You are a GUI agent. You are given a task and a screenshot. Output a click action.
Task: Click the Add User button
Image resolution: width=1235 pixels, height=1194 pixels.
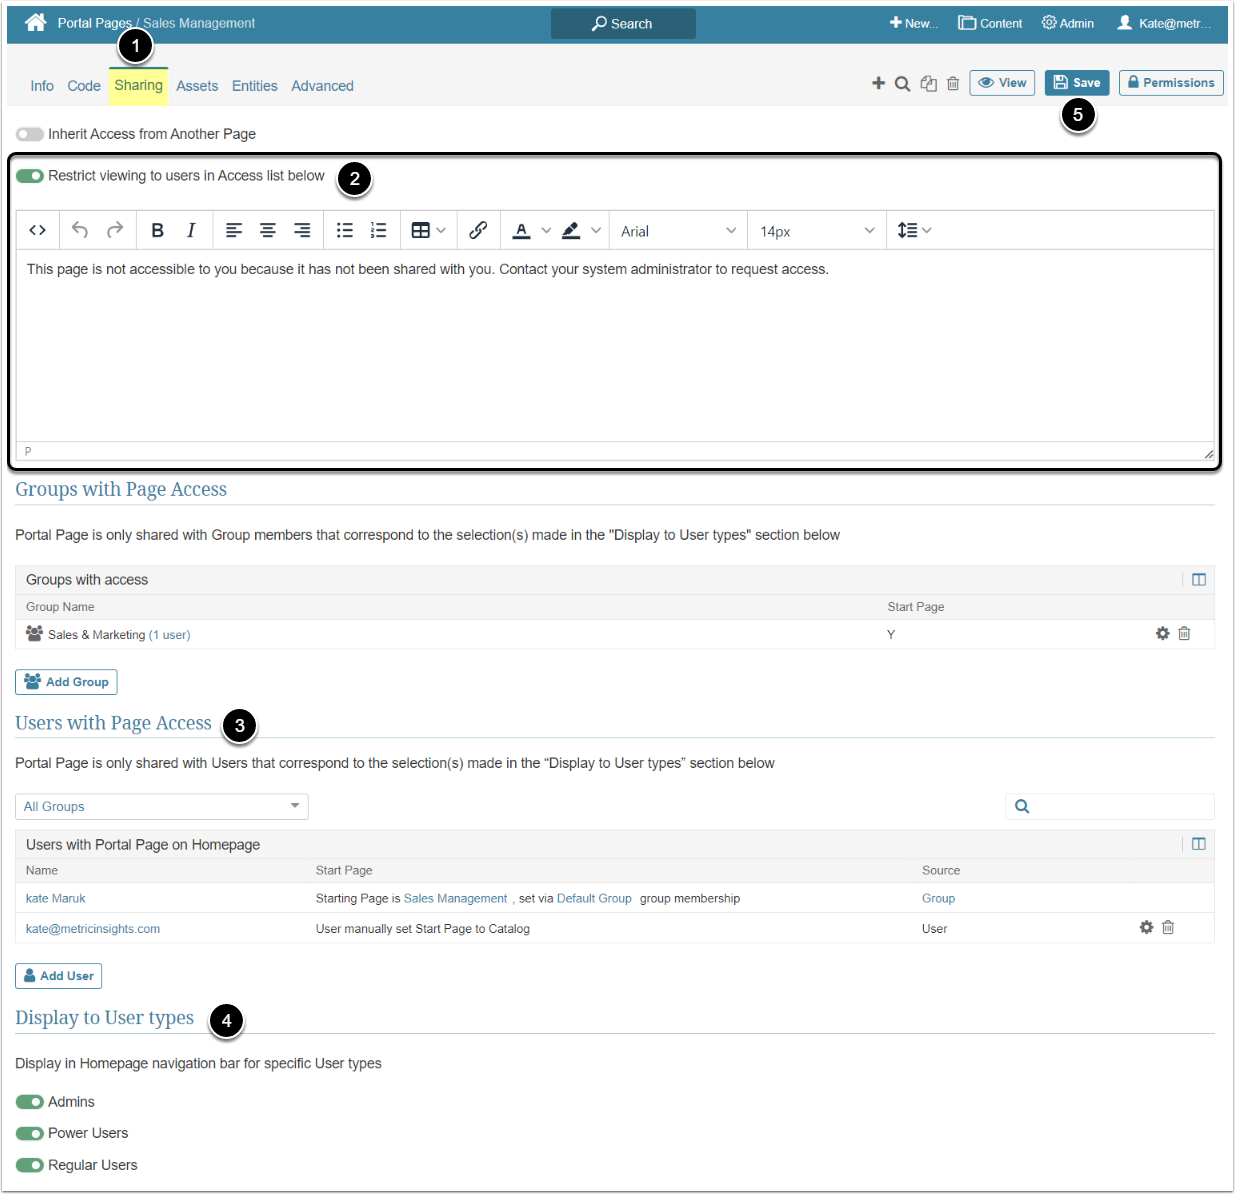coord(58,976)
